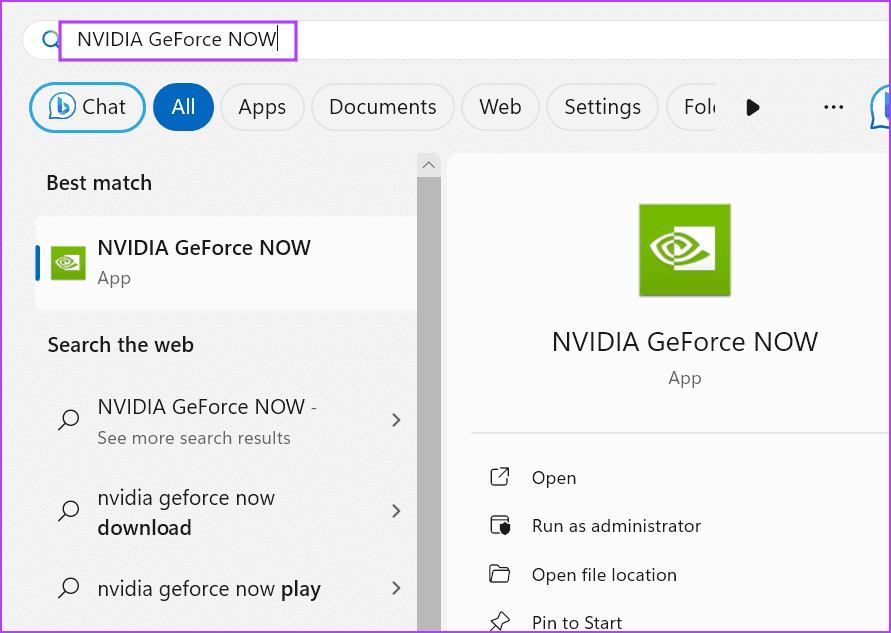
Task: Expand chevron for 'nvidia geforce now download'
Action: [396, 511]
